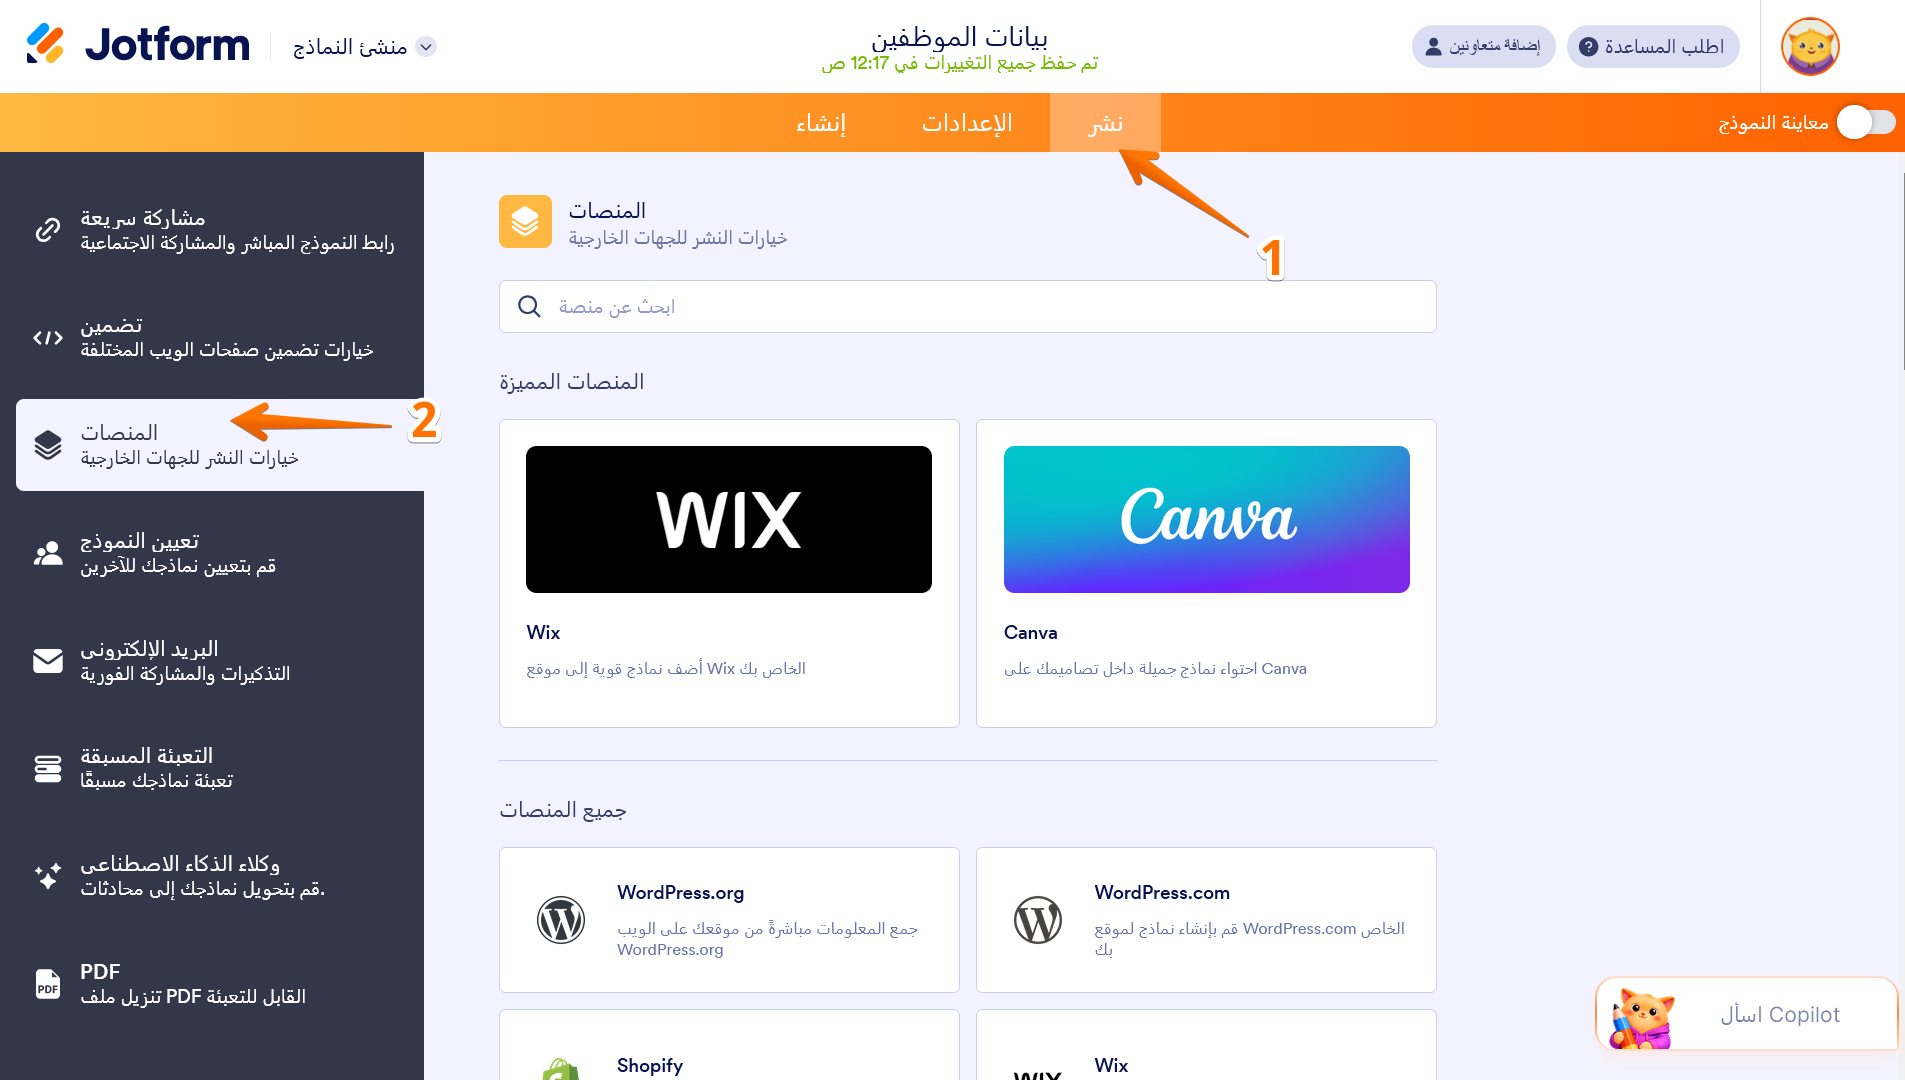The height and width of the screenshot is (1080, 1905).
Task: Click the orange platforms header icon
Action: [525, 221]
